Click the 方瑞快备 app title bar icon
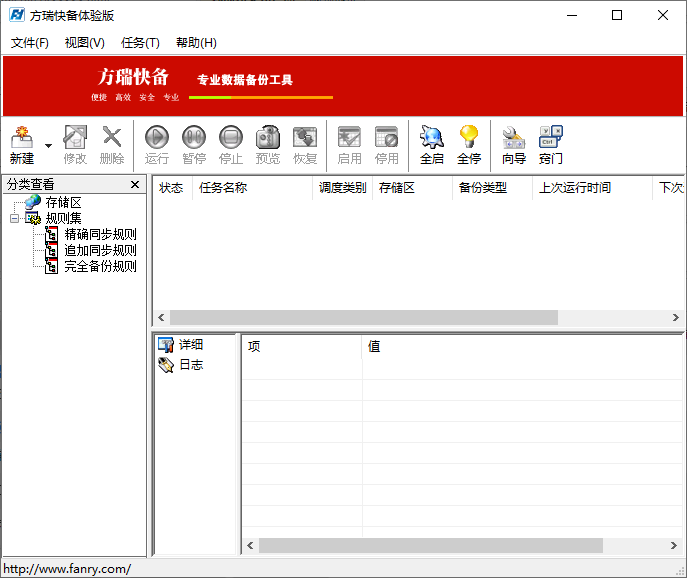The height and width of the screenshot is (578, 687). pyautogui.click(x=17, y=15)
